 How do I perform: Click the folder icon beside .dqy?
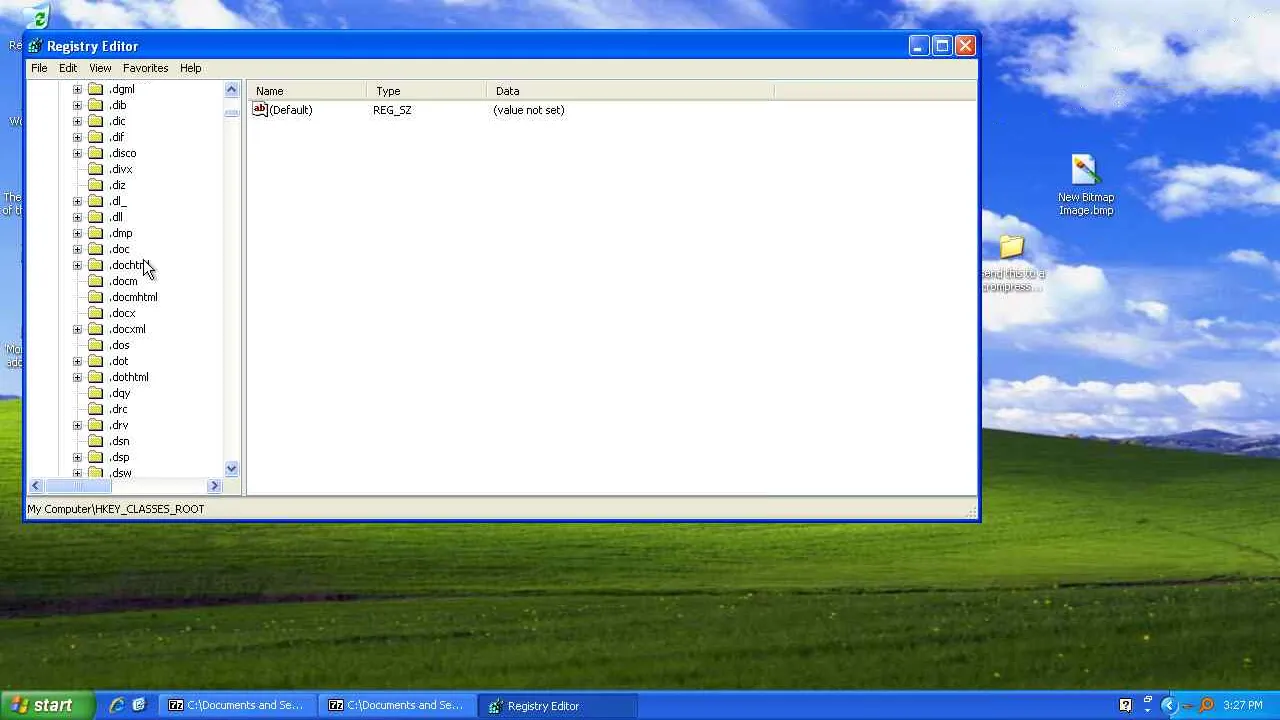(96, 393)
